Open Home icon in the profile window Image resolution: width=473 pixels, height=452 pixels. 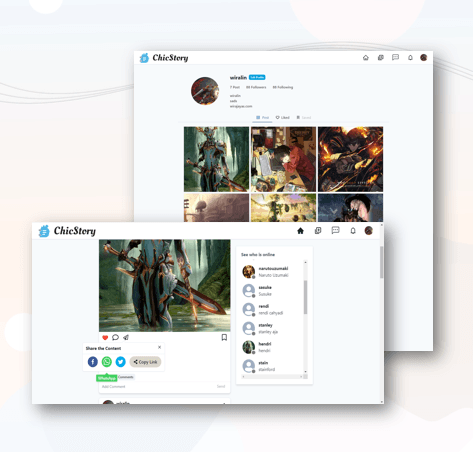pyautogui.click(x=366, y=58)
